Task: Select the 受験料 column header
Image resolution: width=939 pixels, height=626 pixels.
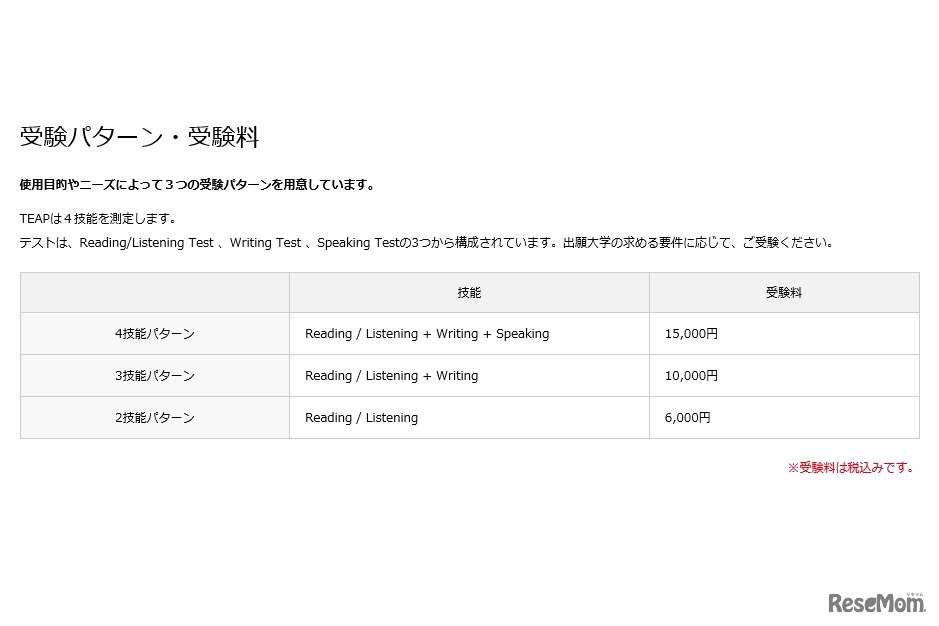Action: [783, 292]
